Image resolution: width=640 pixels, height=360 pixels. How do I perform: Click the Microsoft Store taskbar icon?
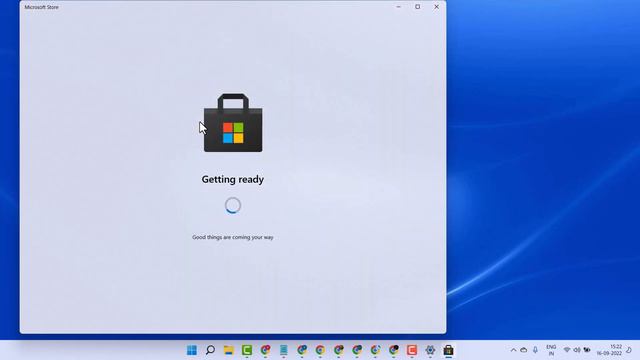449,350
